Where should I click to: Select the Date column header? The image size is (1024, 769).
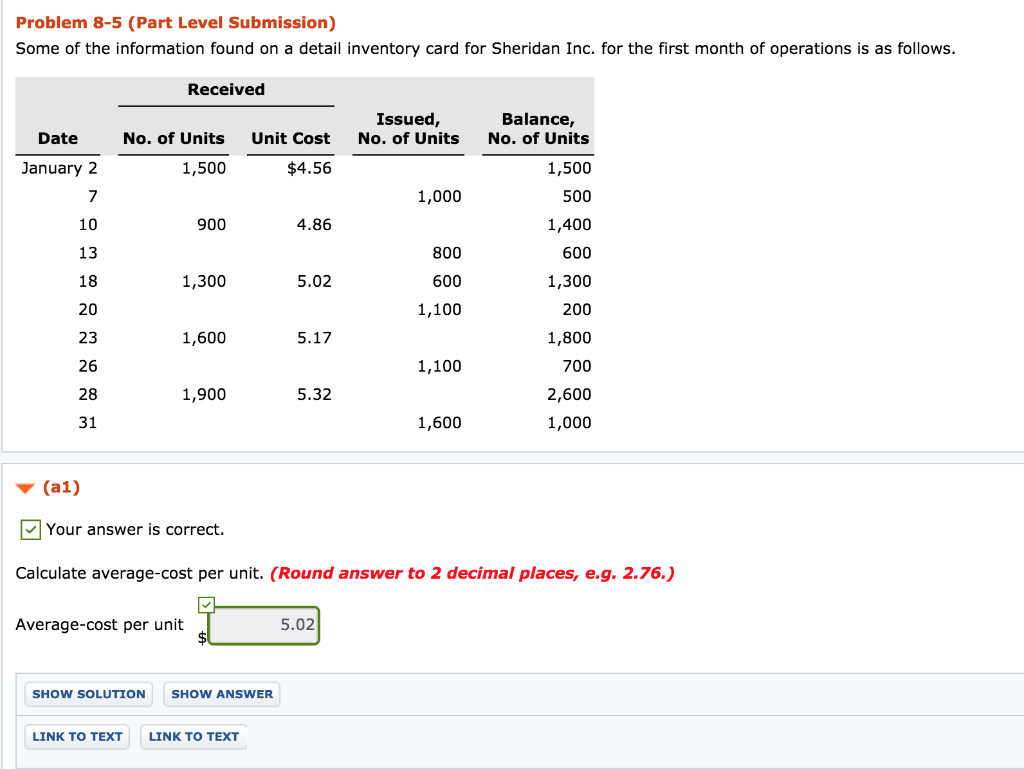pyautogui.click(x=58, y=138)
